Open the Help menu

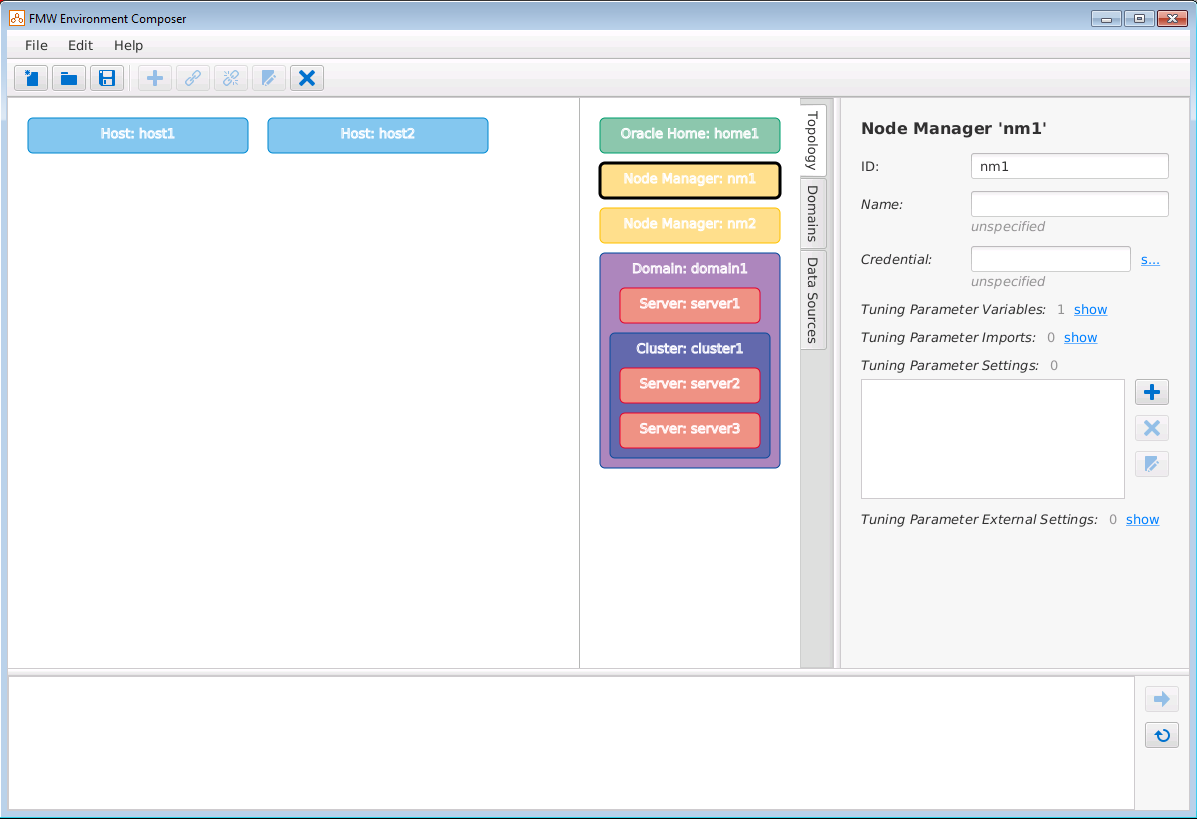128,45
